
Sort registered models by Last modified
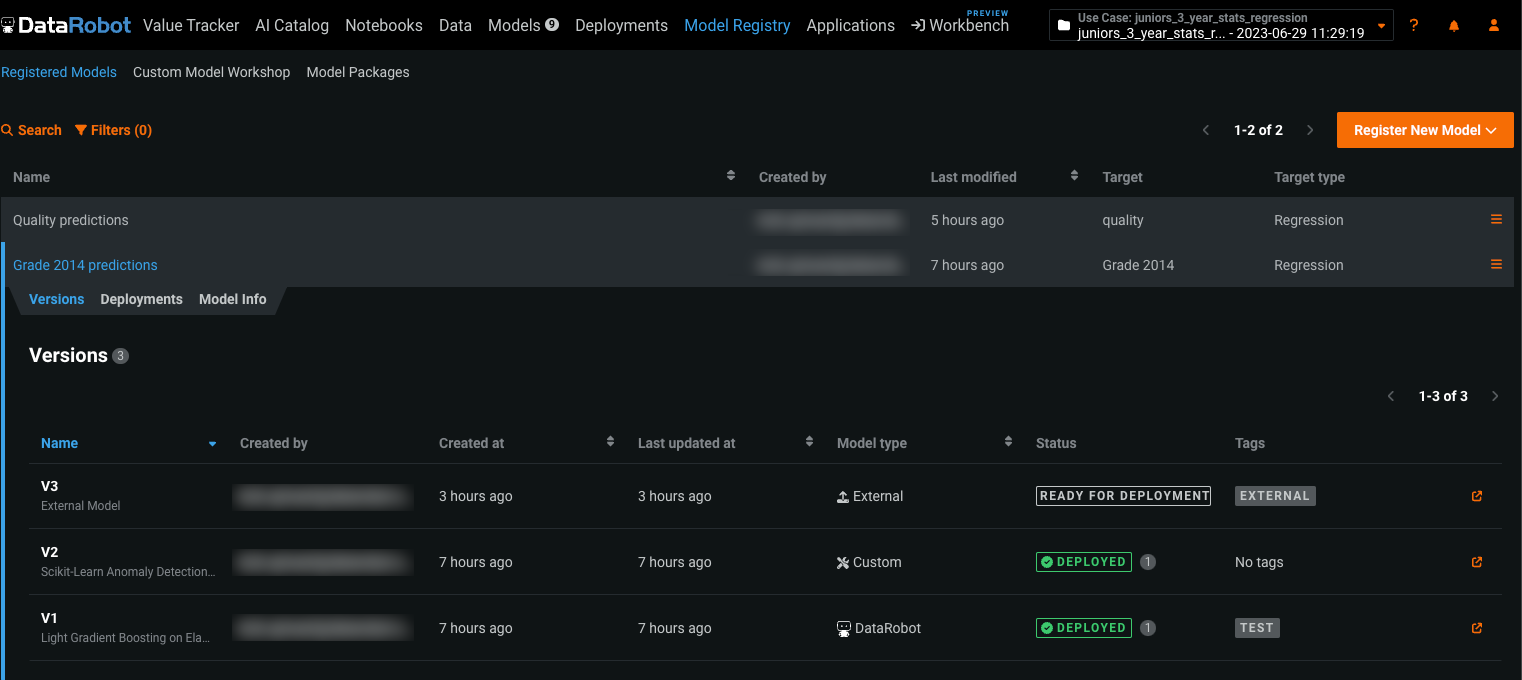(x=1074, y=176)
